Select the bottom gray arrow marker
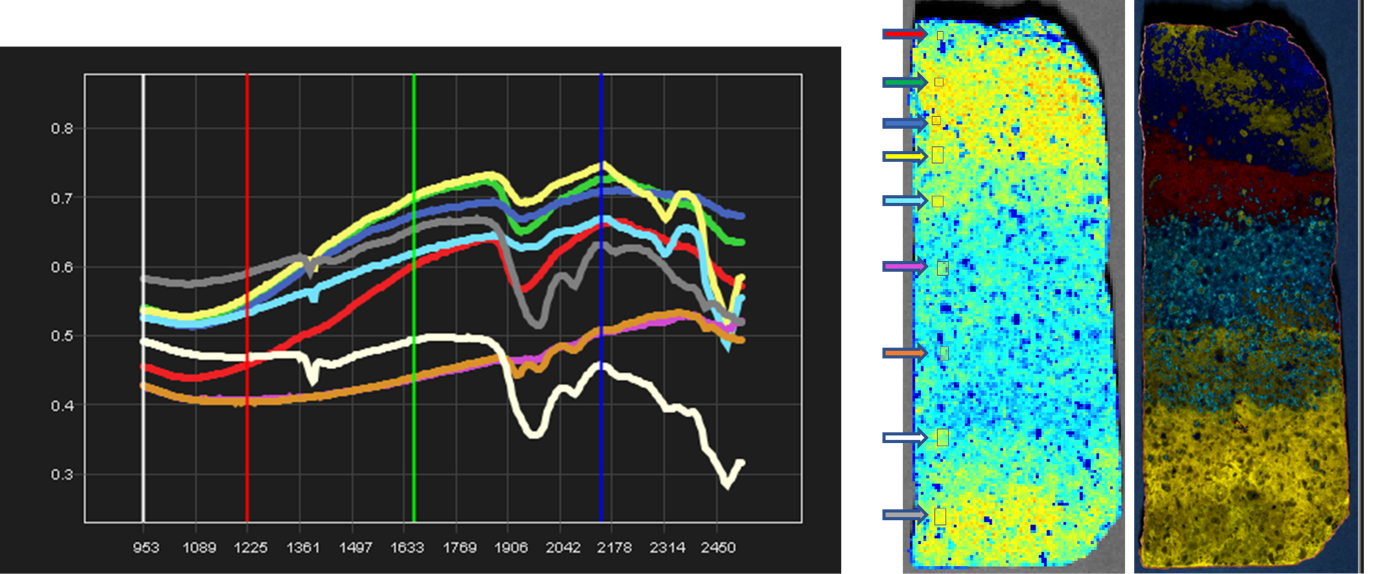Viewport: 1399px width, 574px height. tap(904, 515)
